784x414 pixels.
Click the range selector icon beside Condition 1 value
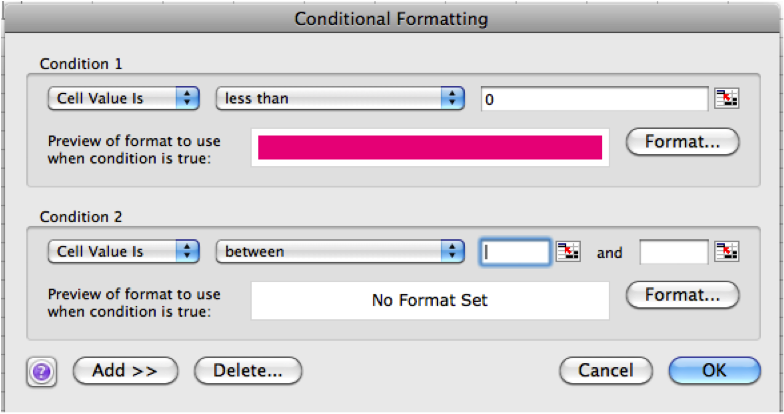point(726,98)
